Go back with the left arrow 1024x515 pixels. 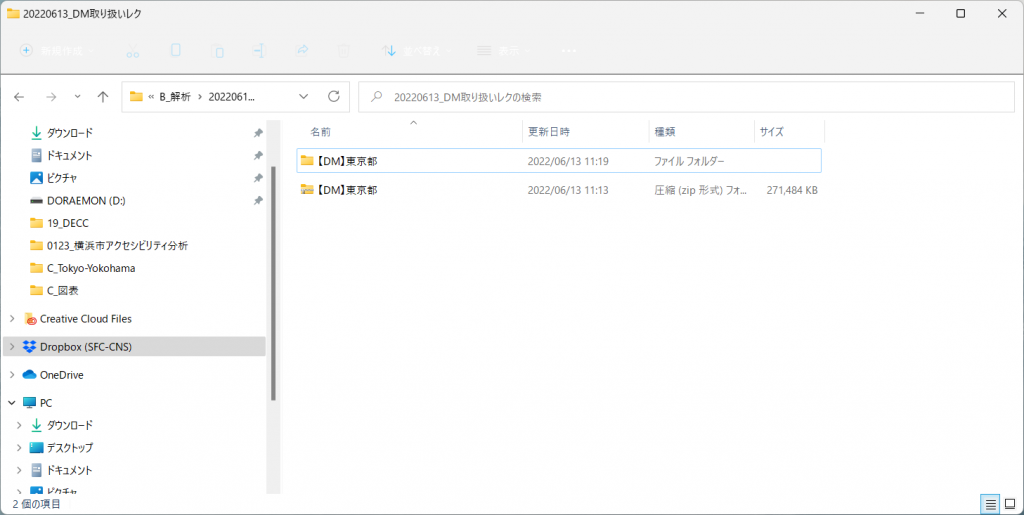pos(19,97)
